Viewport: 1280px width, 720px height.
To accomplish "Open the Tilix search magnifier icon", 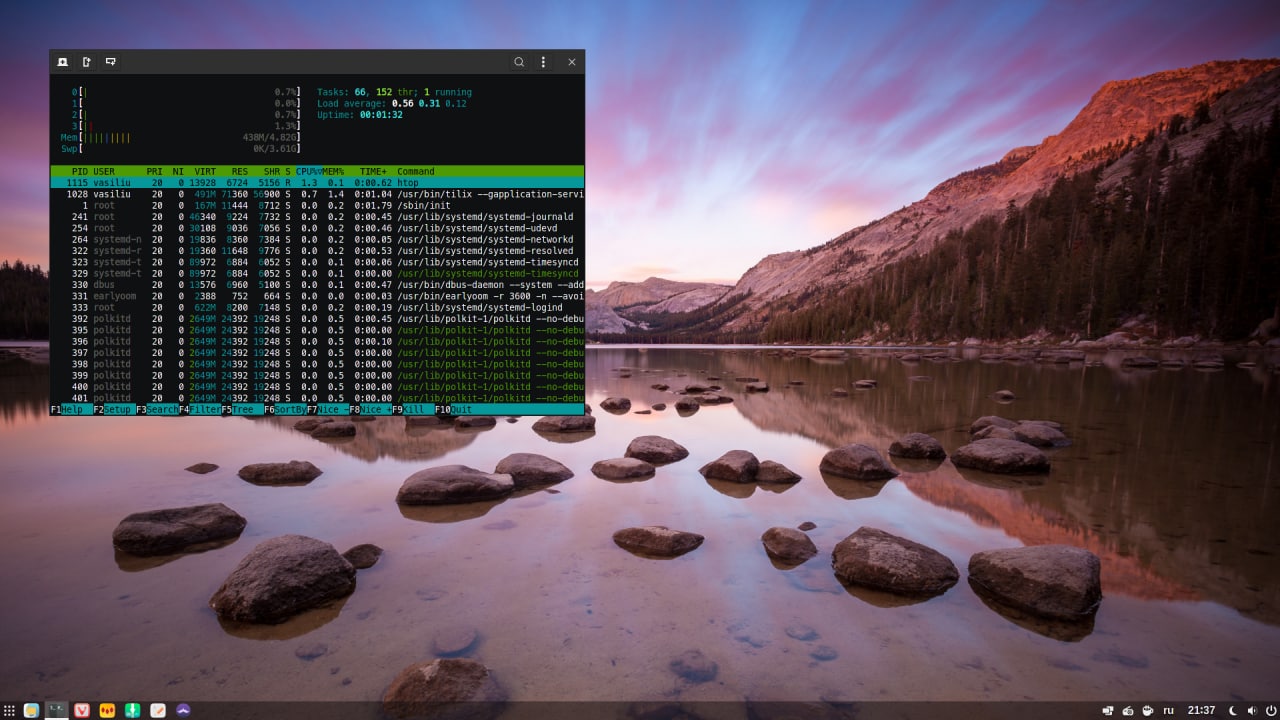I will (x=519, y=62).
